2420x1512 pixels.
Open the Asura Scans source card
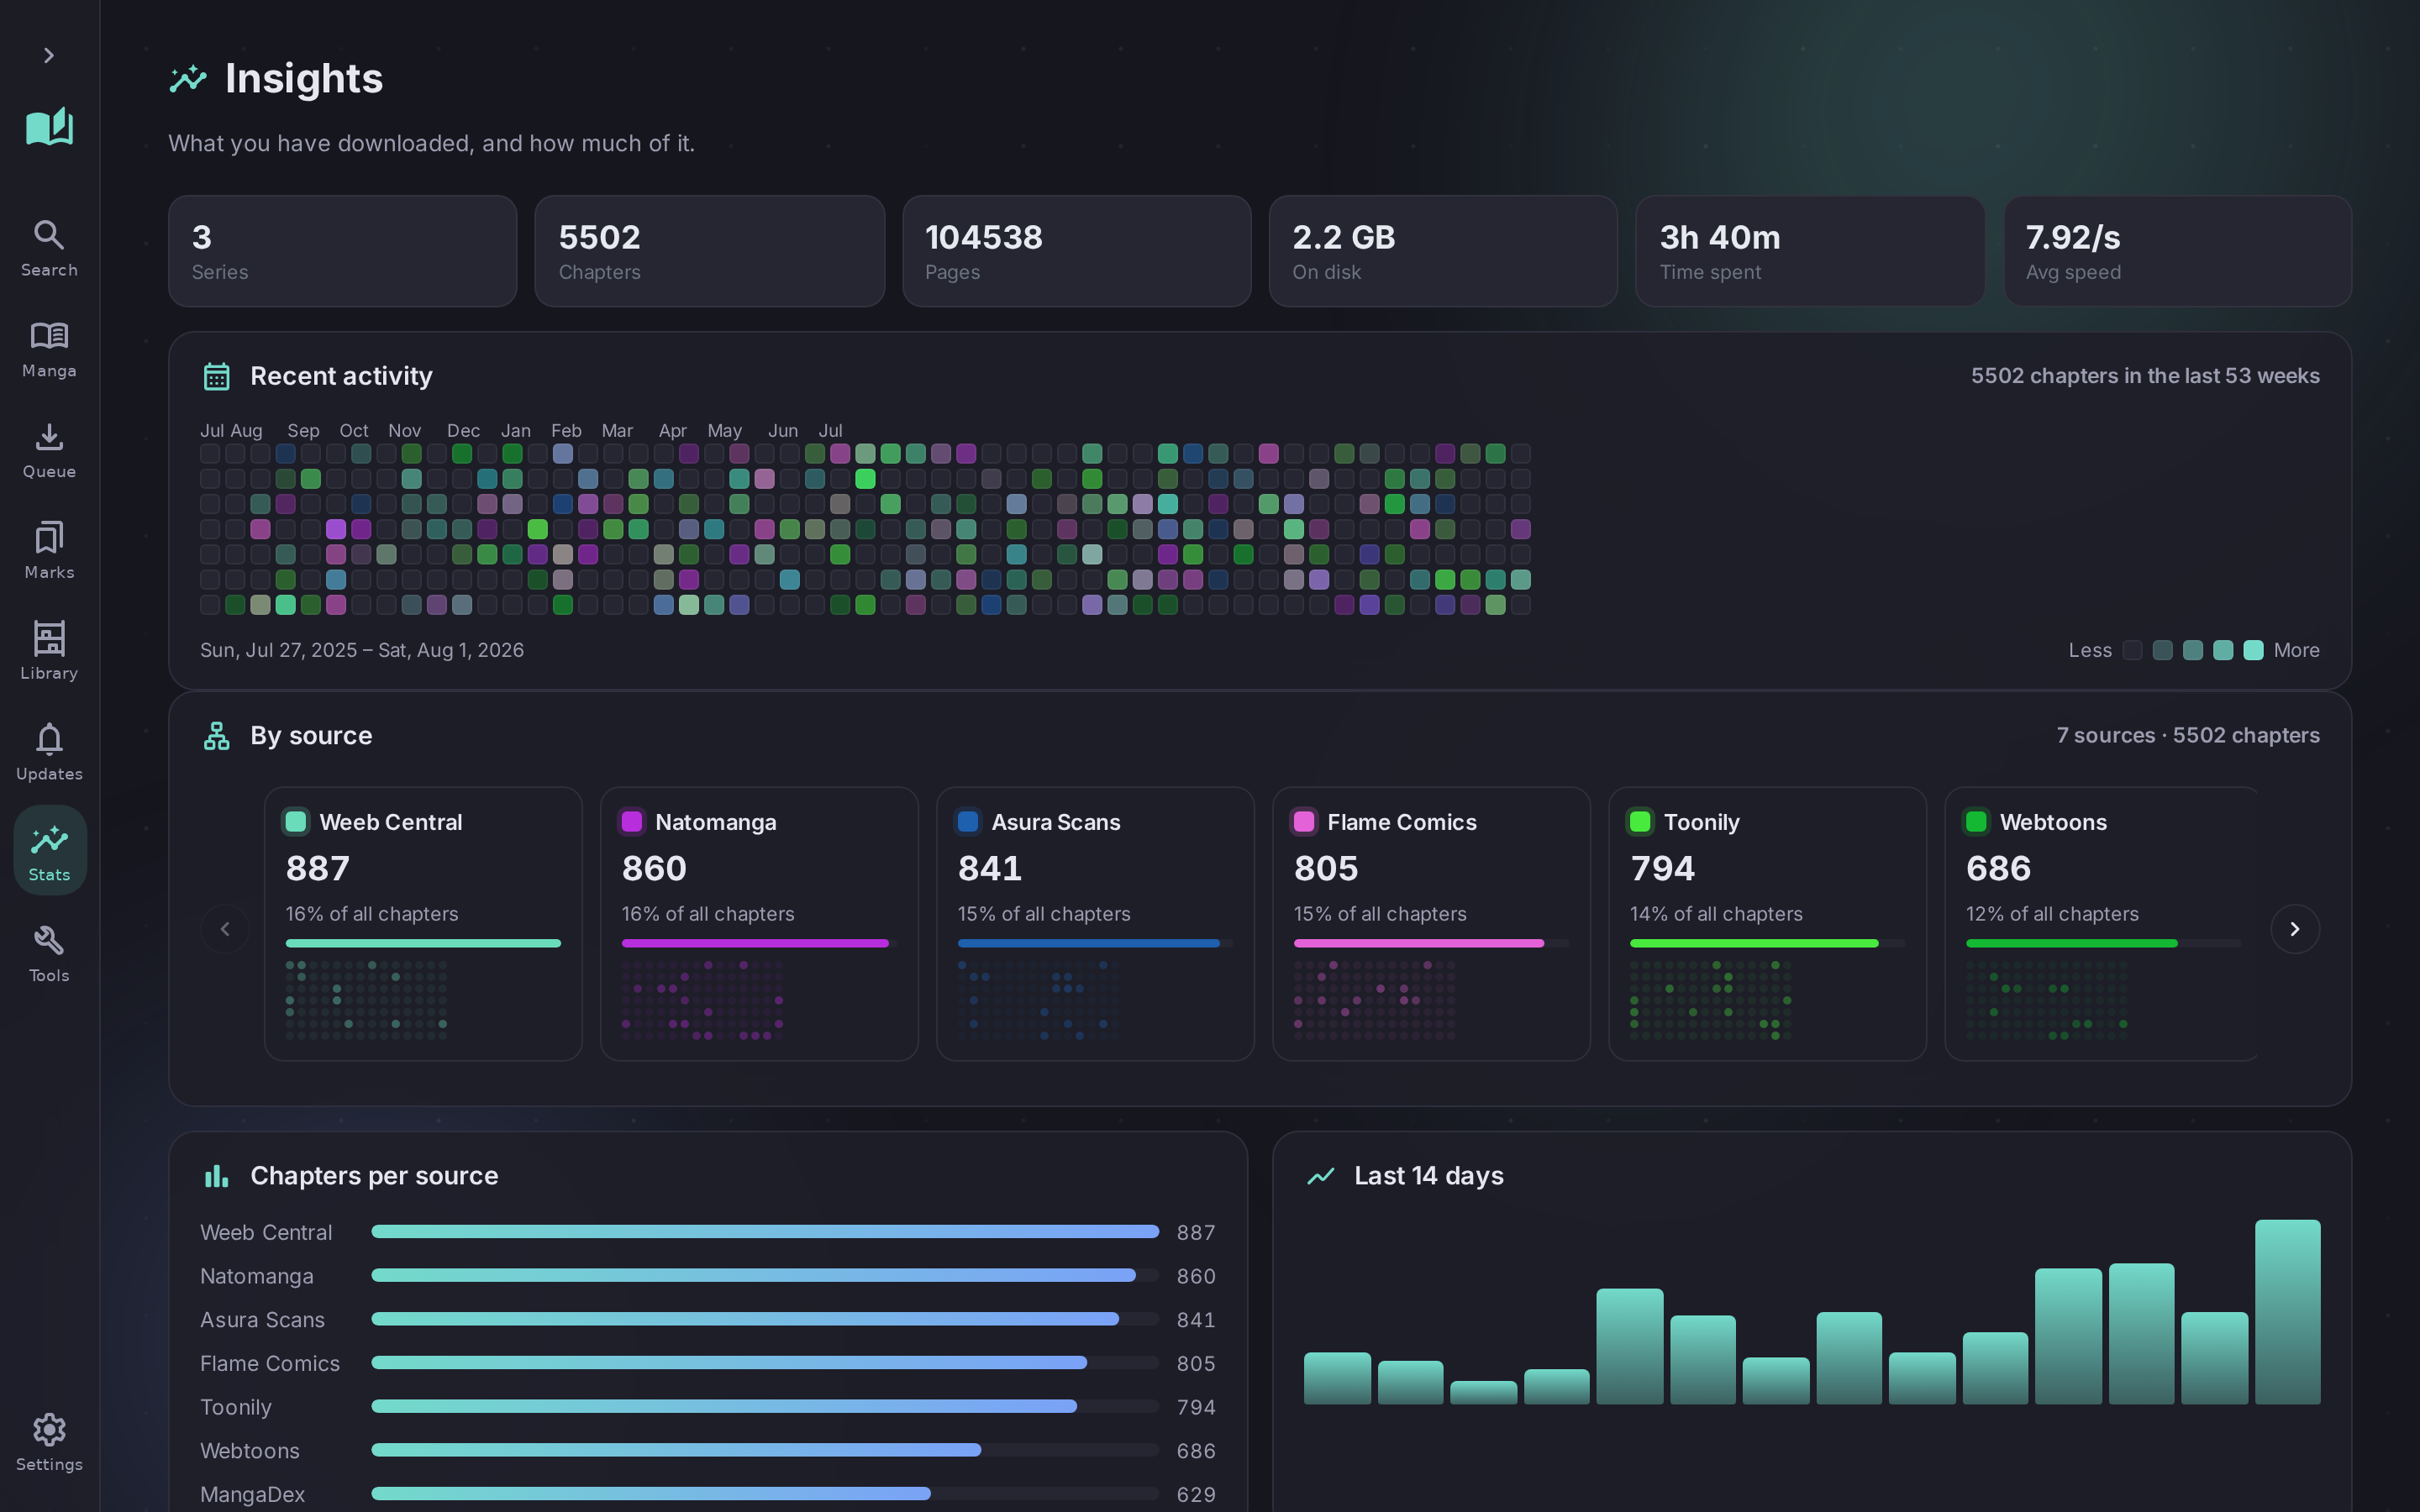1095,924
